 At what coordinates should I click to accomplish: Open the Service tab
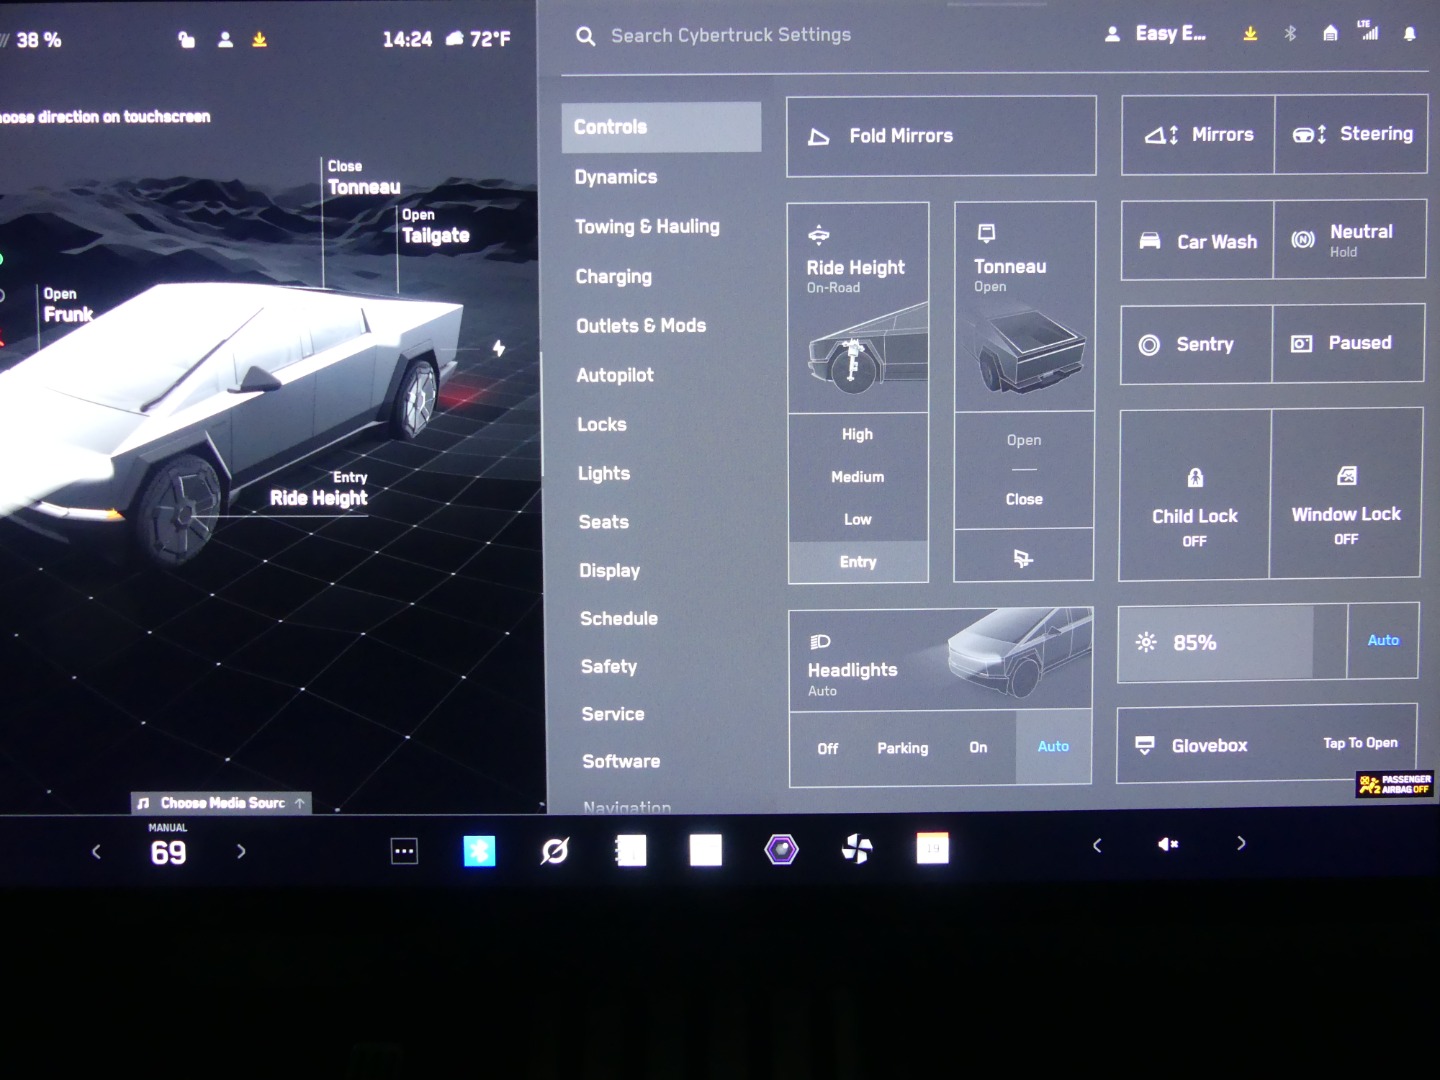tap(613, 715)
